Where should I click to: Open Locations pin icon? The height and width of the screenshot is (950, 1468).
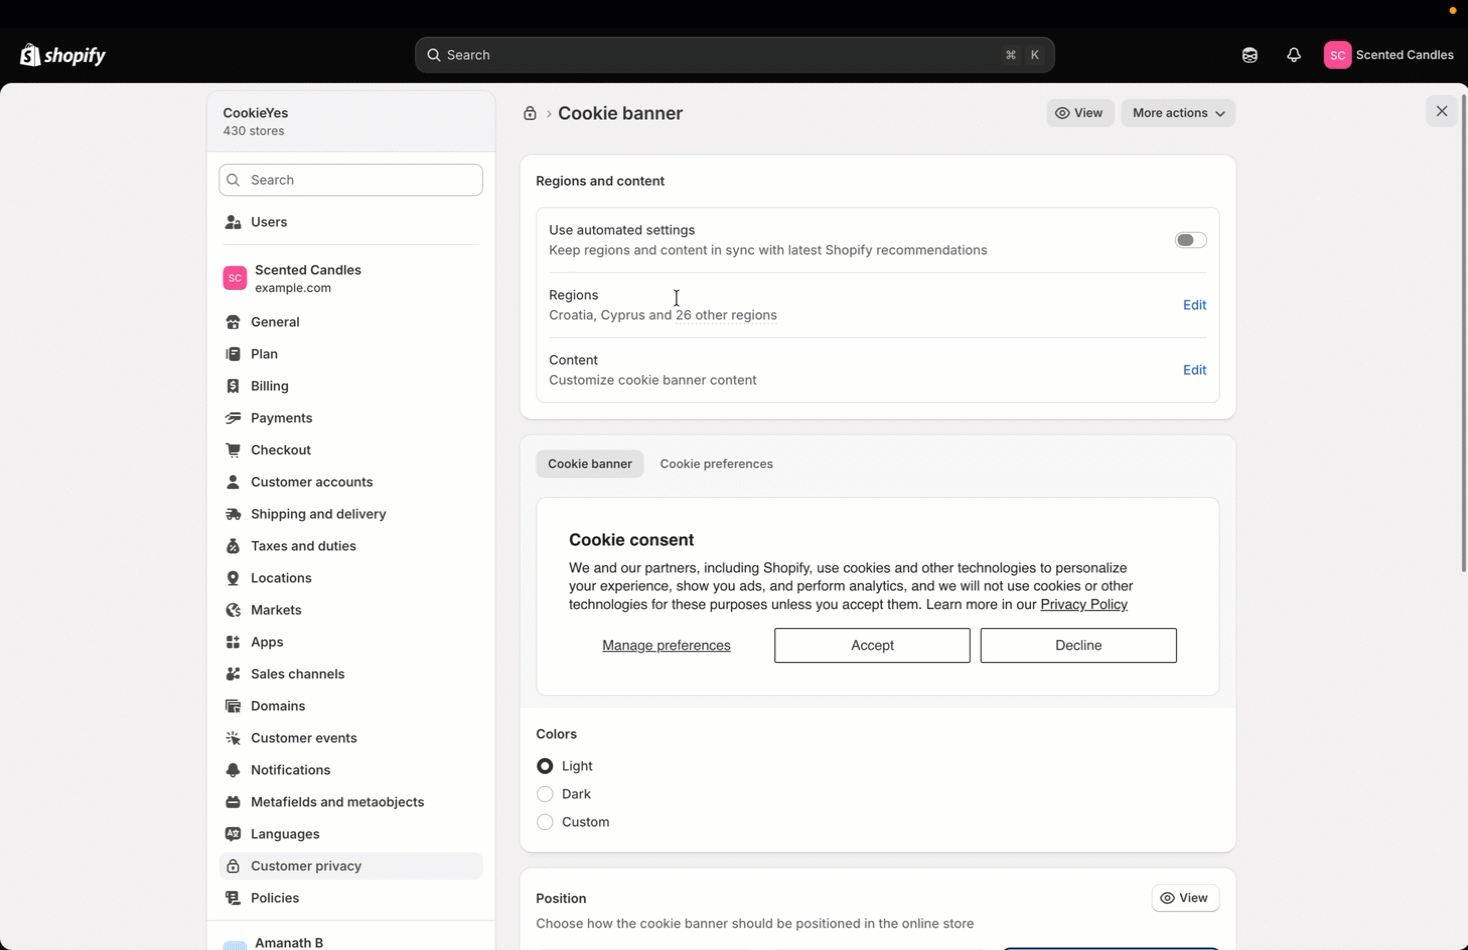233,578
